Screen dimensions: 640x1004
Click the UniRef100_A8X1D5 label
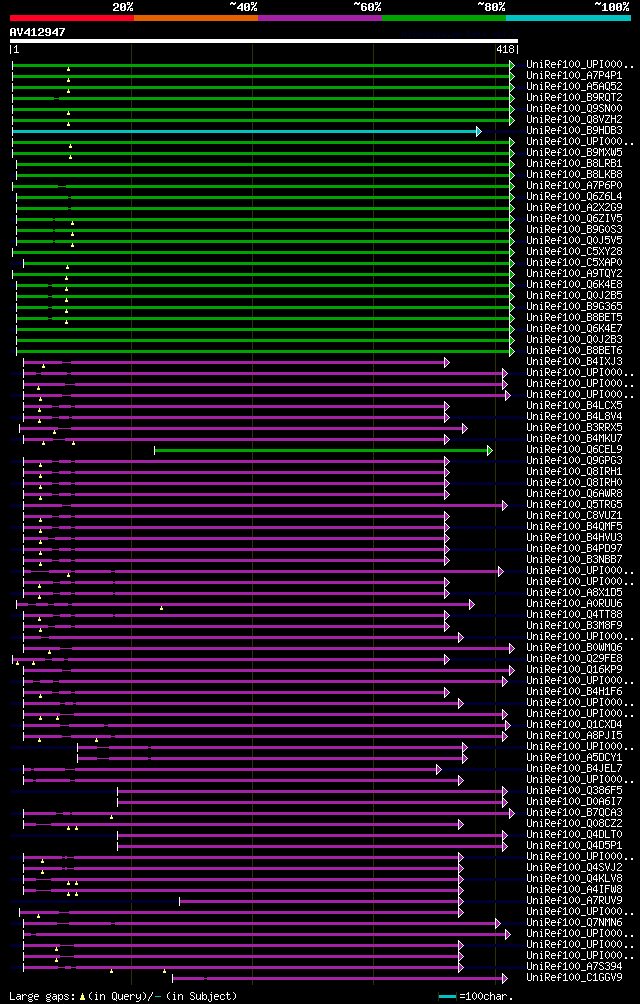[x=574, y=592]
